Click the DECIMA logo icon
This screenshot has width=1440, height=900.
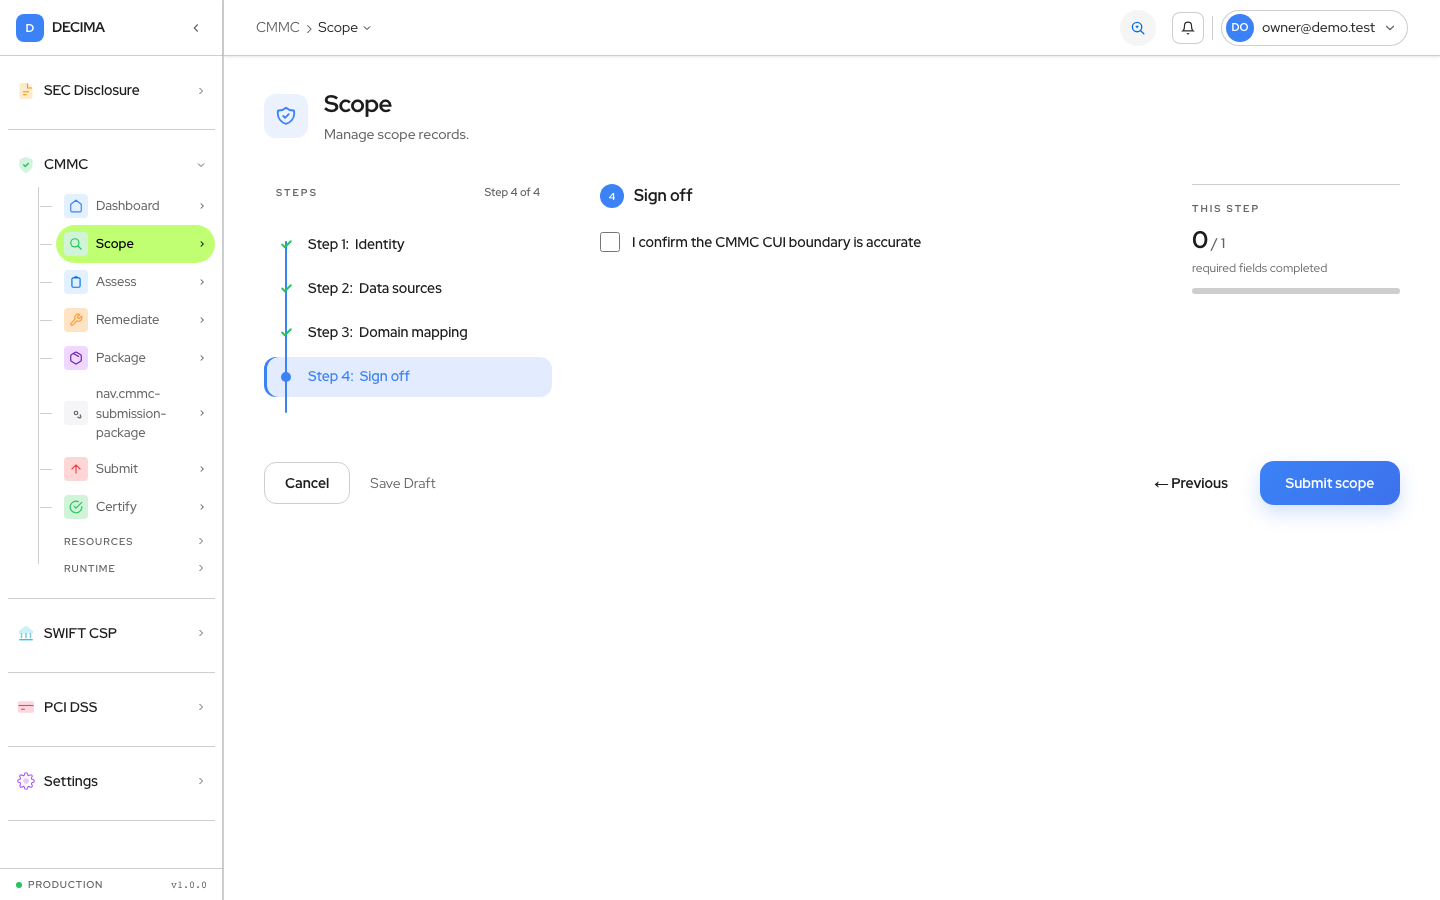[x=29, y=28]
